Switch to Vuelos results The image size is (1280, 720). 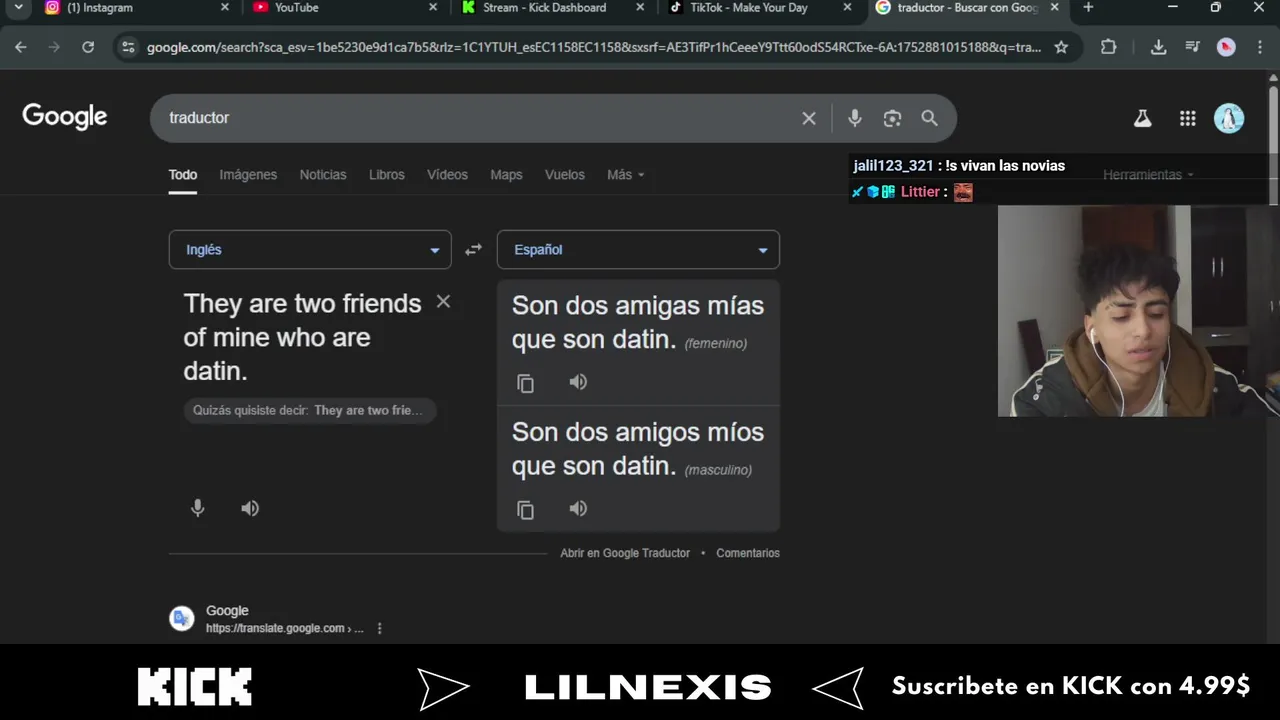click(x=565, y=175)
